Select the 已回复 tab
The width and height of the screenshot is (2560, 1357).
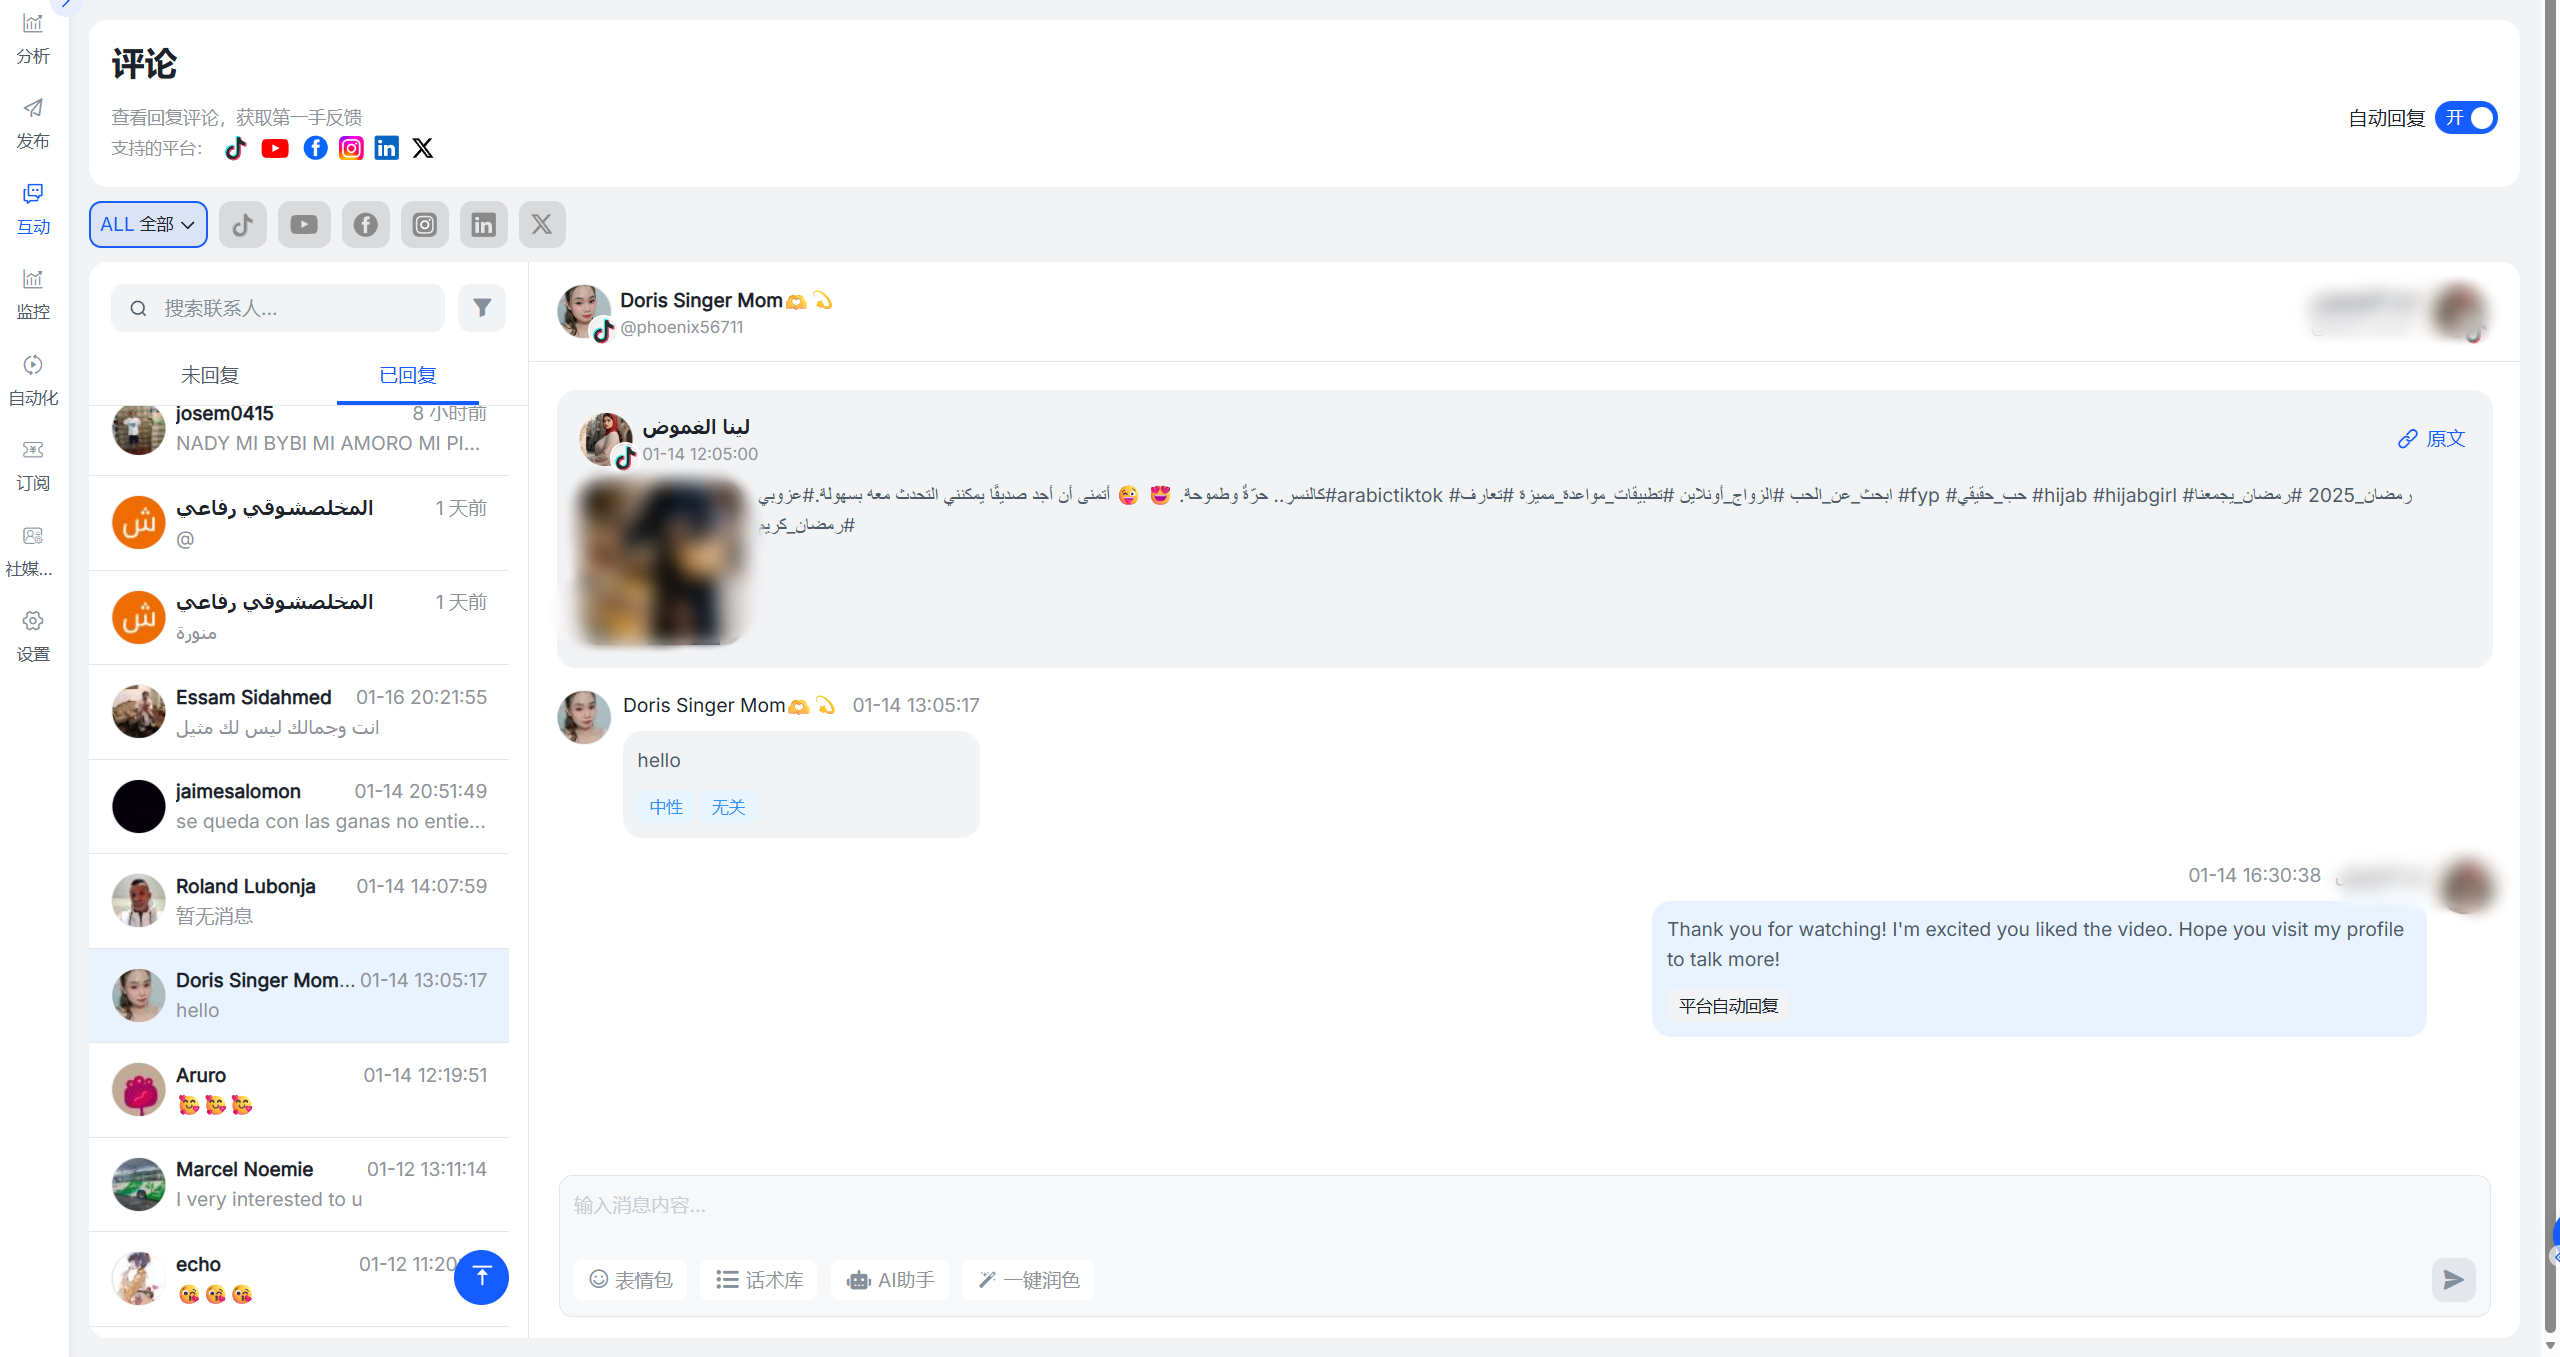[x=408, y=375]
